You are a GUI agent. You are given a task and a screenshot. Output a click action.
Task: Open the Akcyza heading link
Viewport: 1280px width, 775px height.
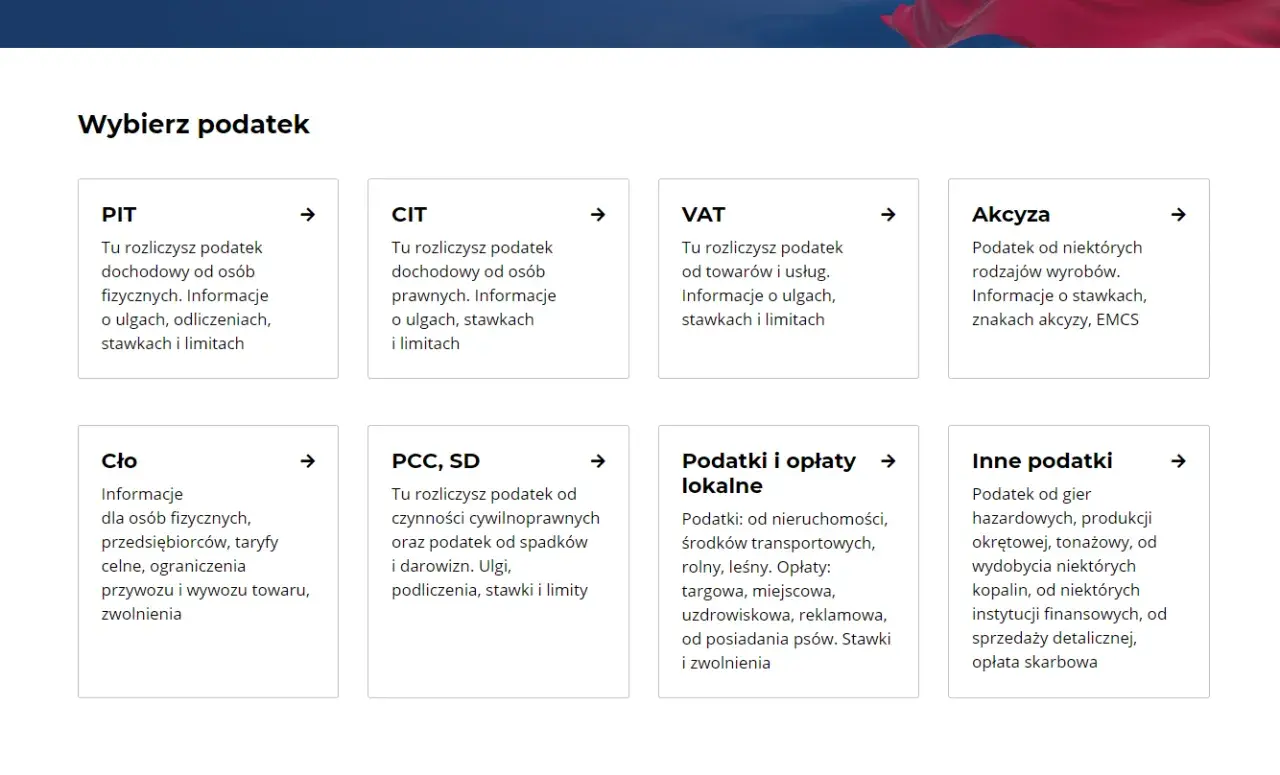(1011, 214)
